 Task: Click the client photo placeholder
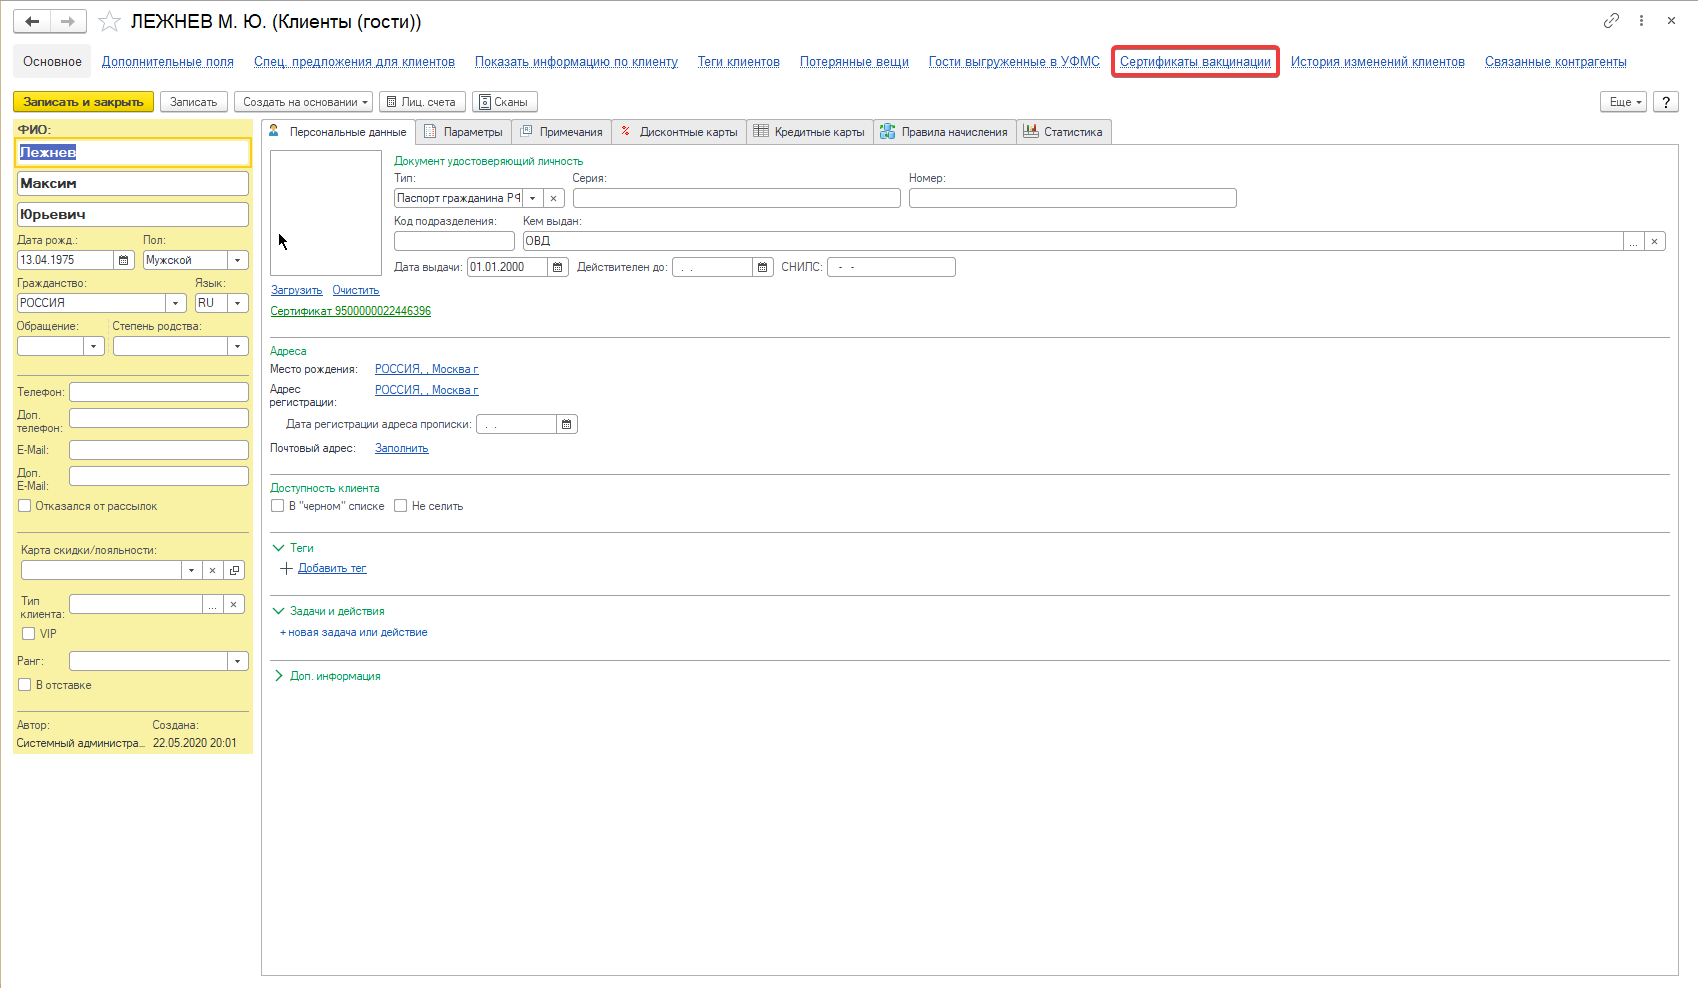click(326, 213)
